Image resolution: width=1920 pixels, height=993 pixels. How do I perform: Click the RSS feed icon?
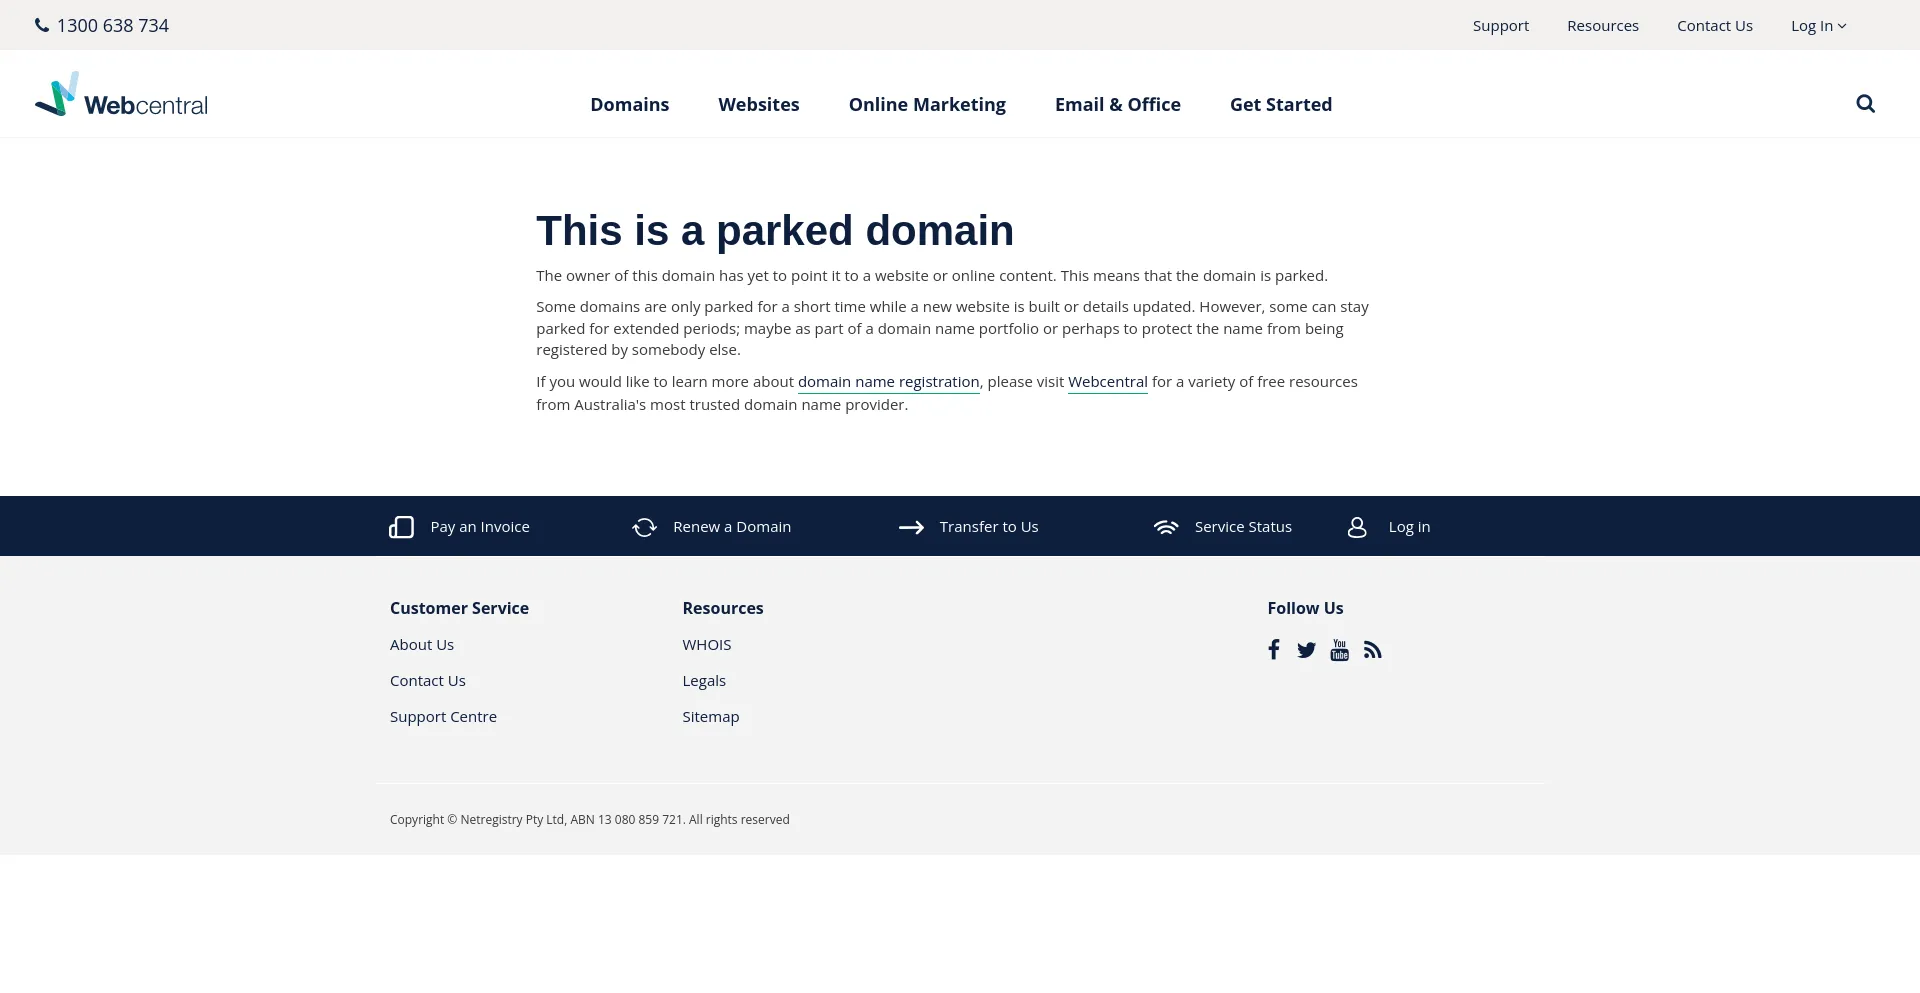coord(1372,650)
